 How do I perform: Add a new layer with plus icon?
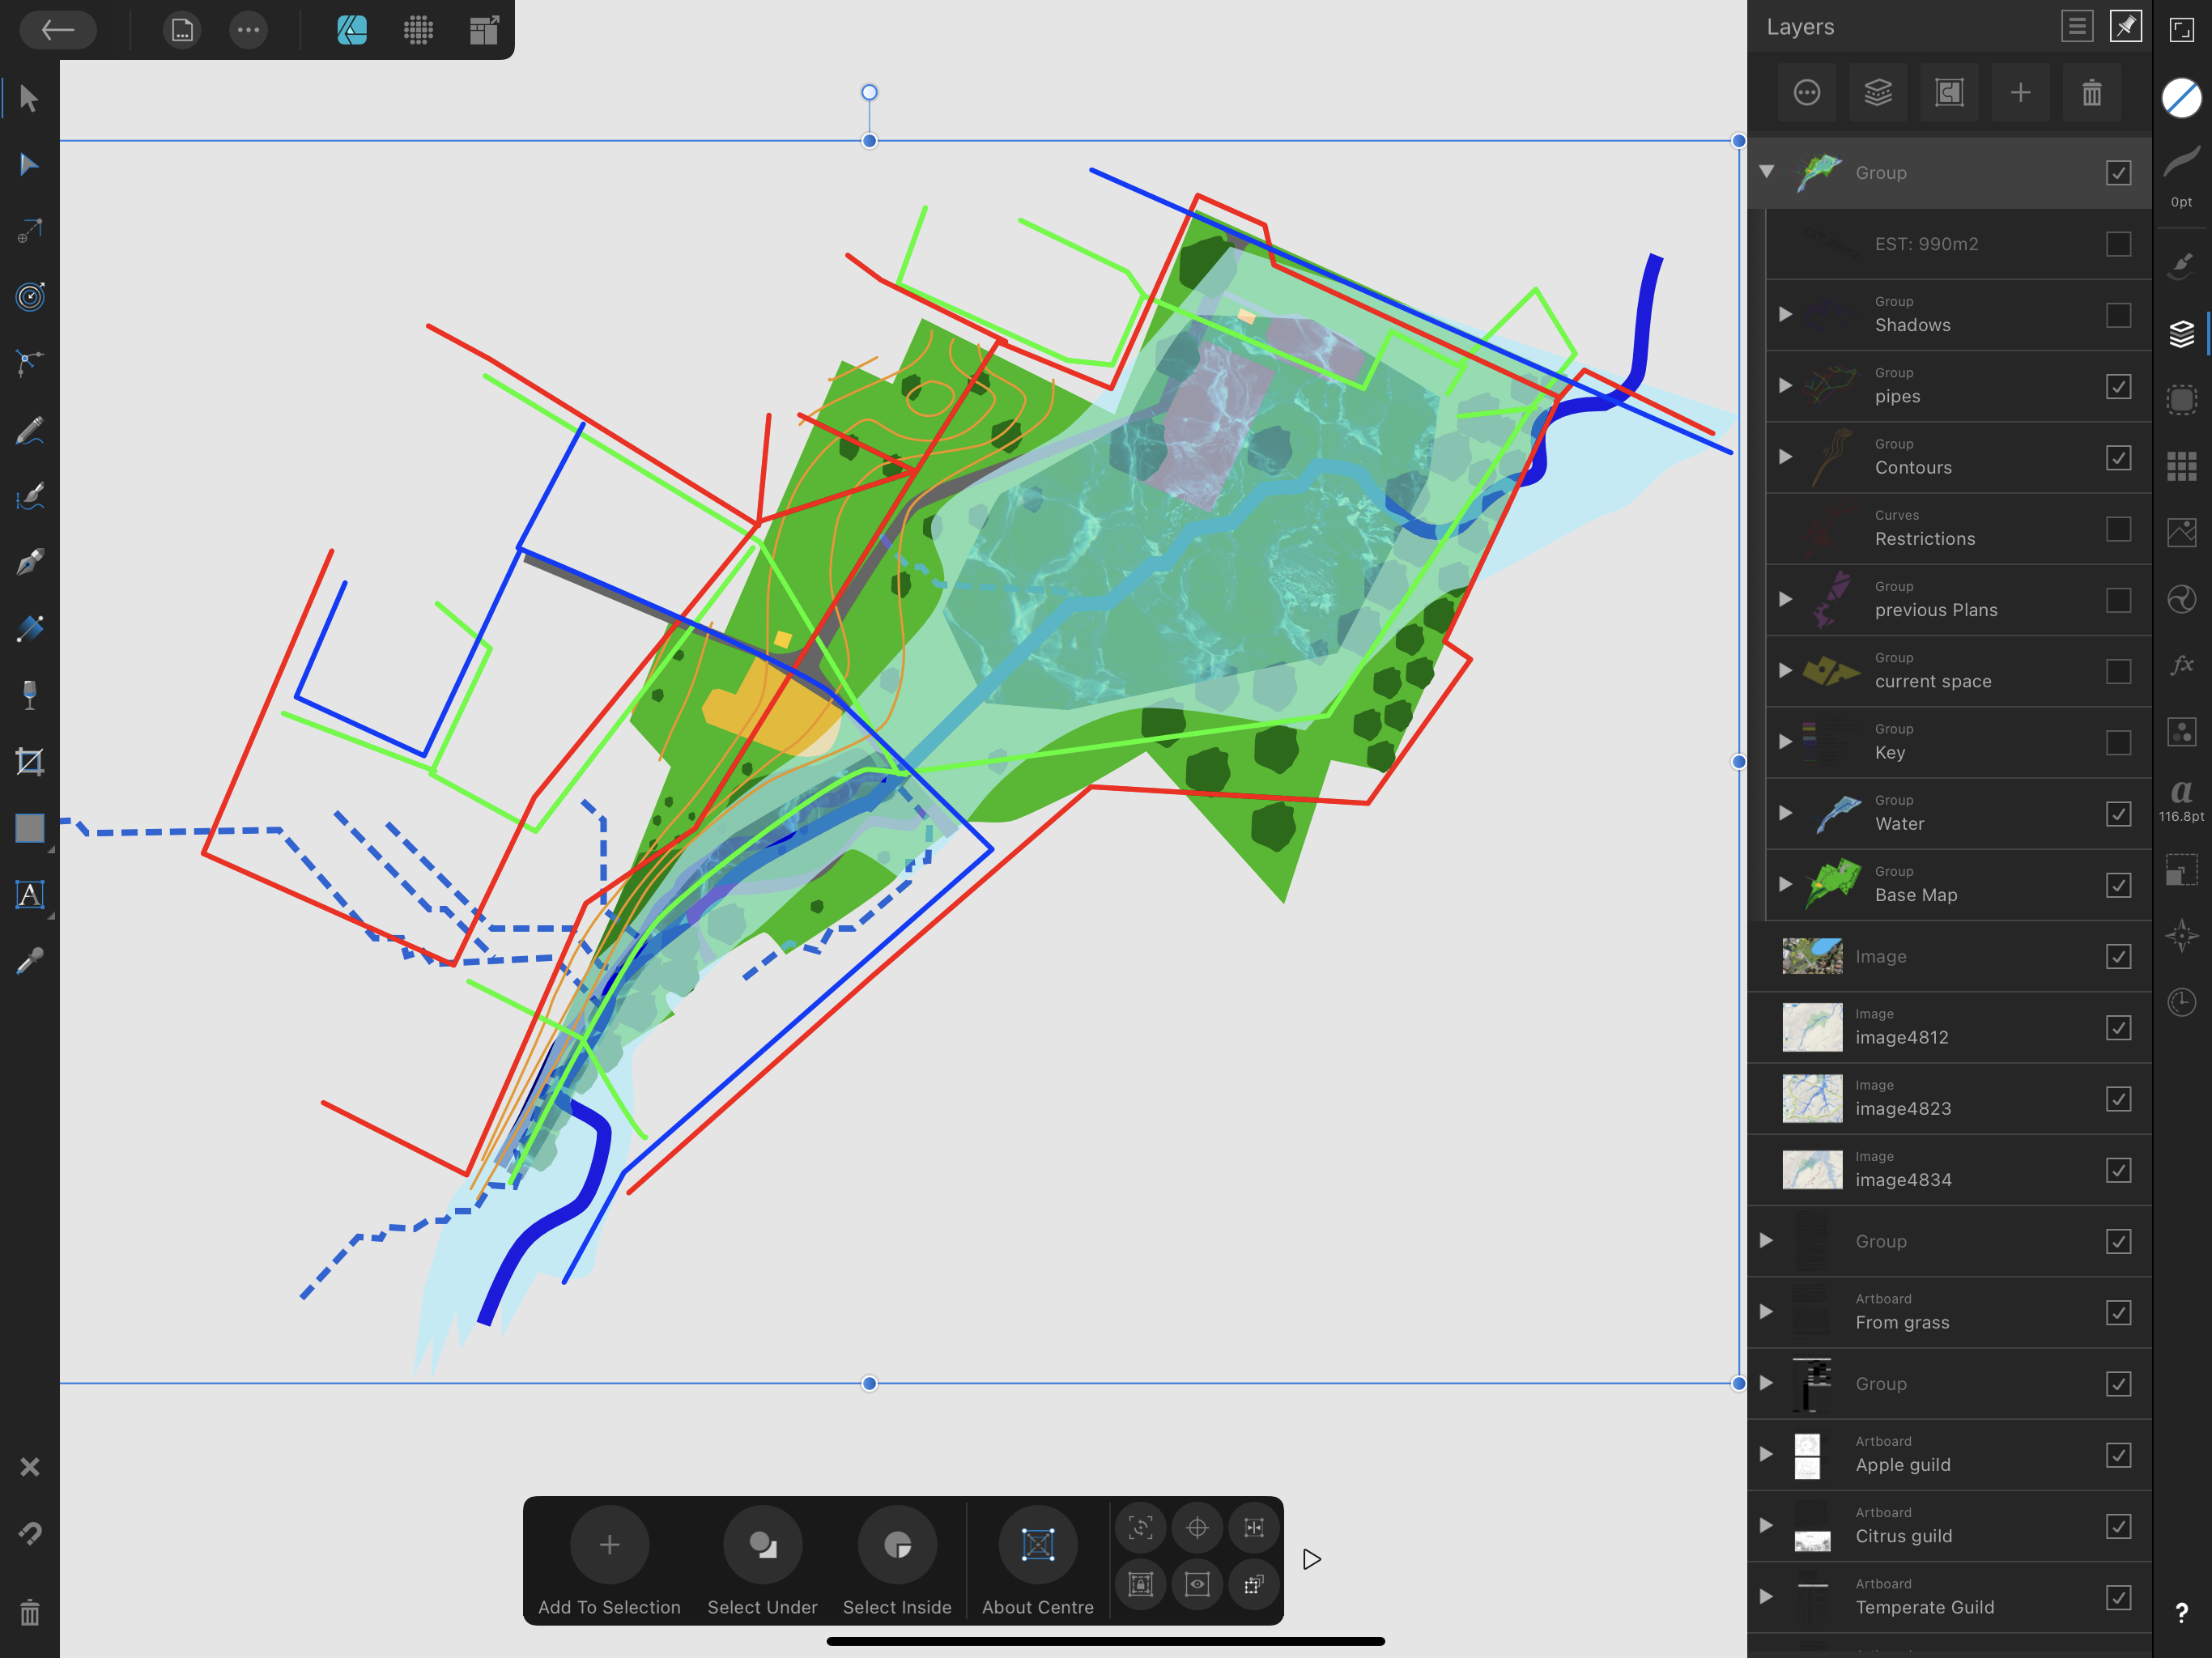2020,93
